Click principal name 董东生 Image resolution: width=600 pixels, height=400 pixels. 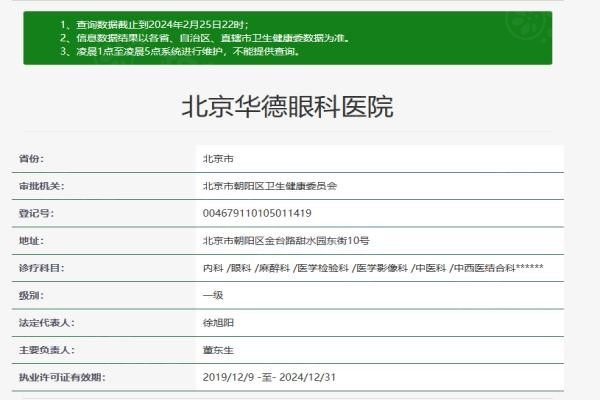tap(218, 350)
